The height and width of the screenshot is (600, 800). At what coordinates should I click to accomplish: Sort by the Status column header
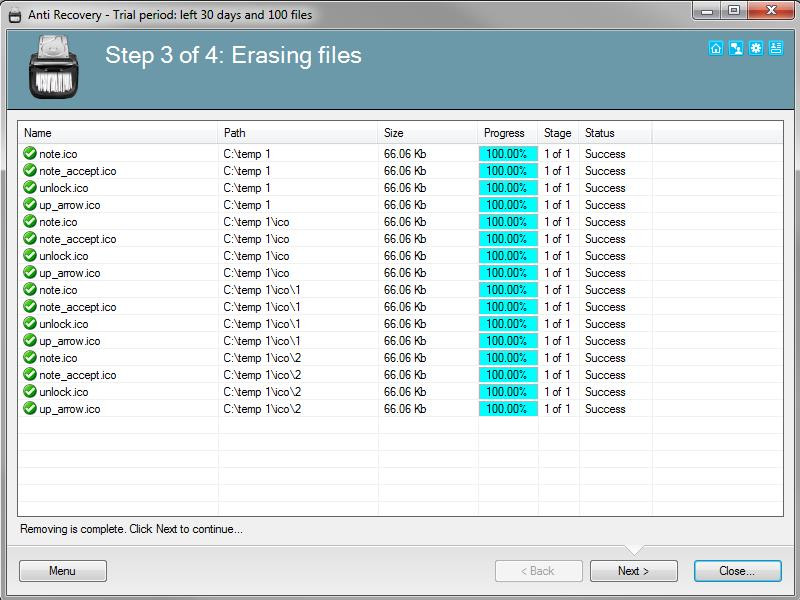[x=615, y=133]
